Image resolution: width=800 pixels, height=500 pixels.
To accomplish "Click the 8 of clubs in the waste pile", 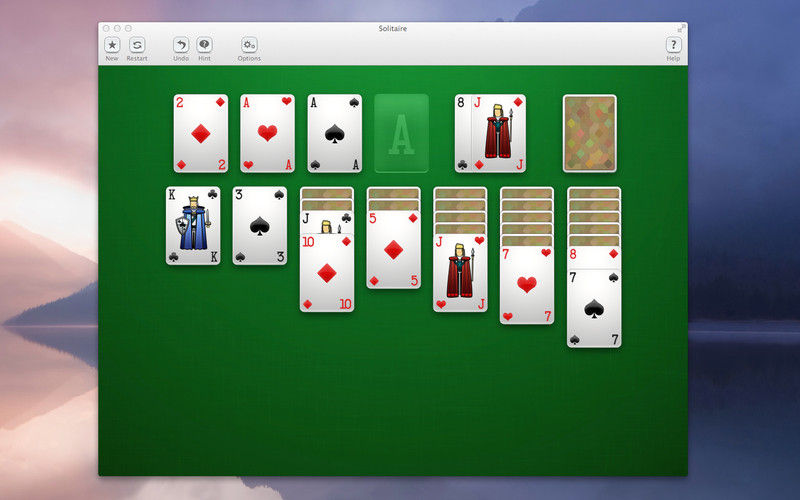I will (462, 133).
